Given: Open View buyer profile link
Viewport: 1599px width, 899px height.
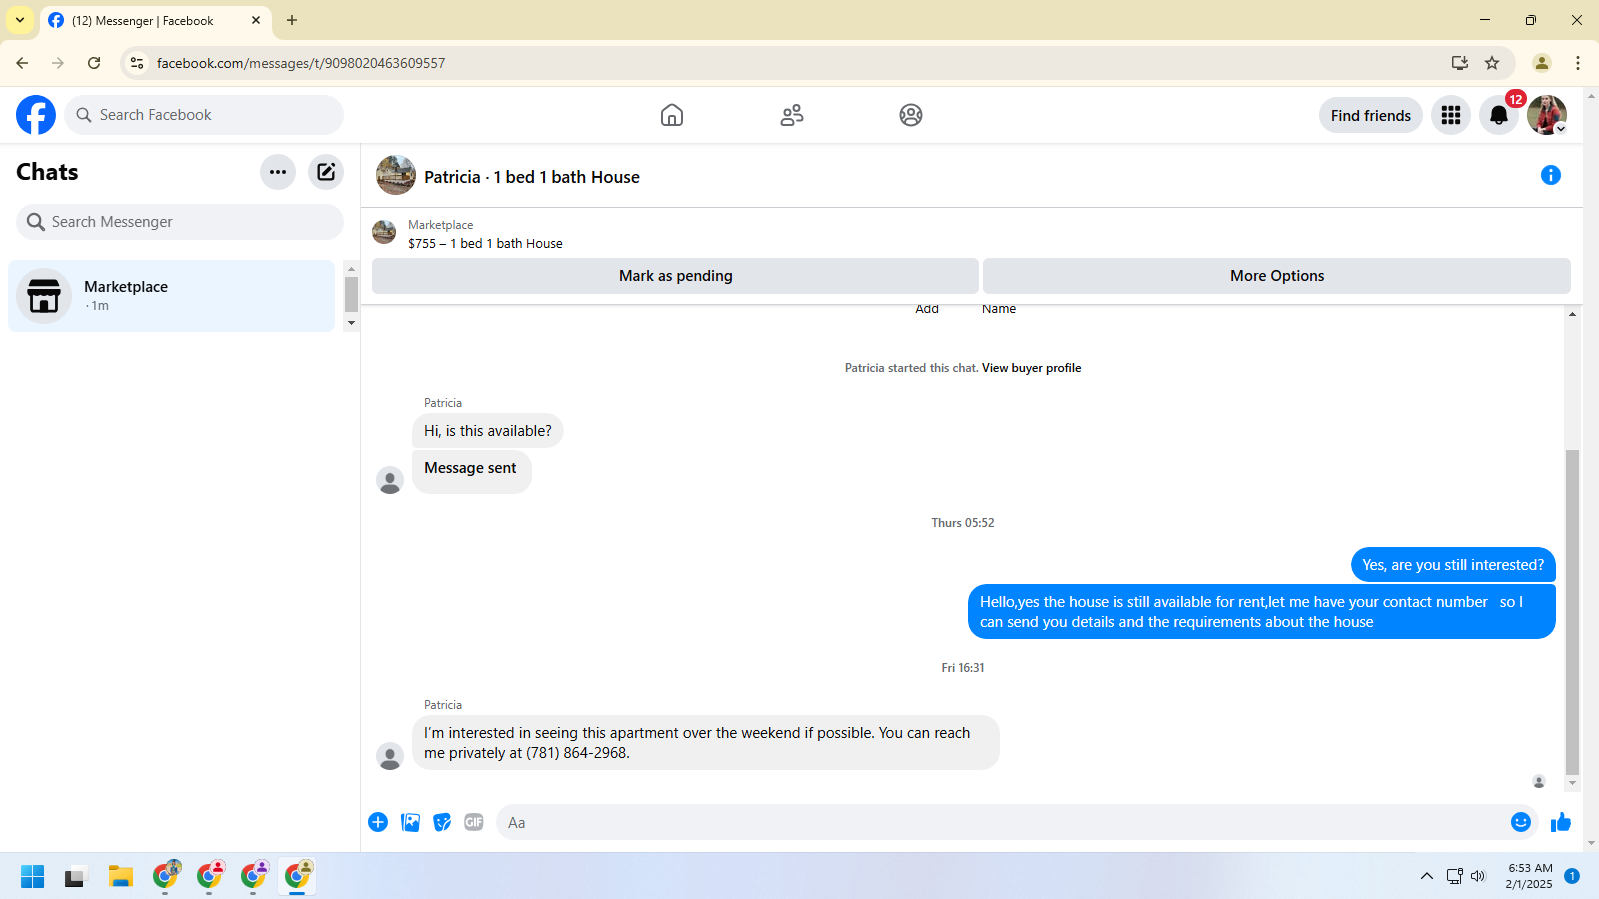Looking at the screenshot, I should point(1031,368).
